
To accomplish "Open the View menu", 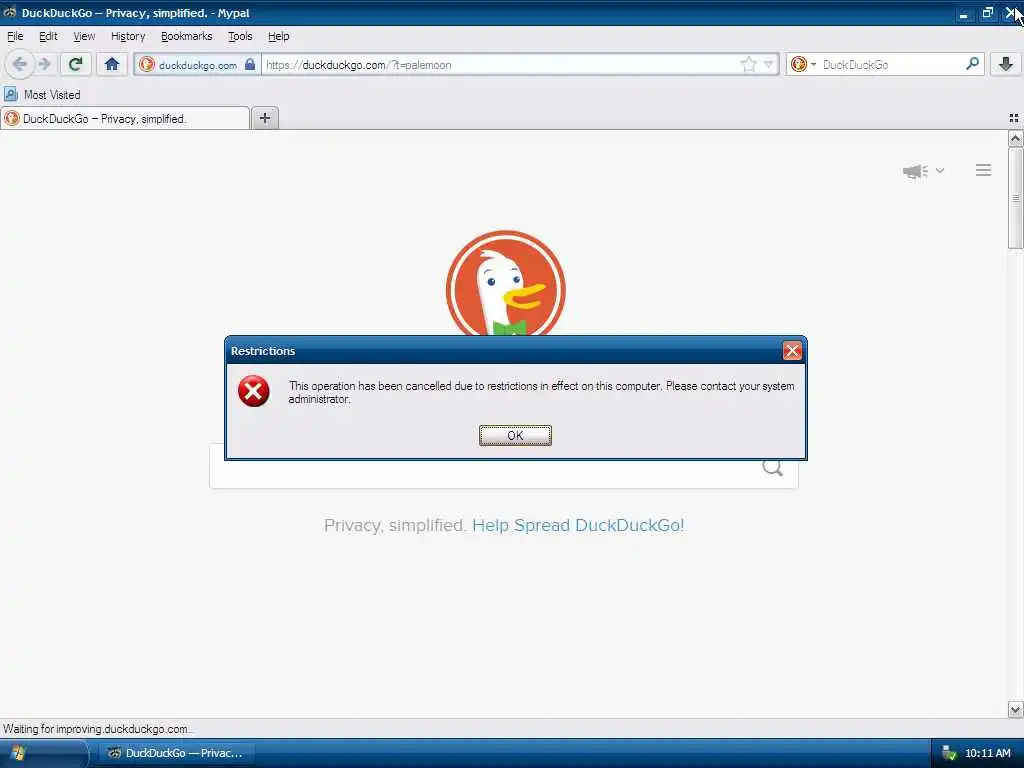I will 84,36.
